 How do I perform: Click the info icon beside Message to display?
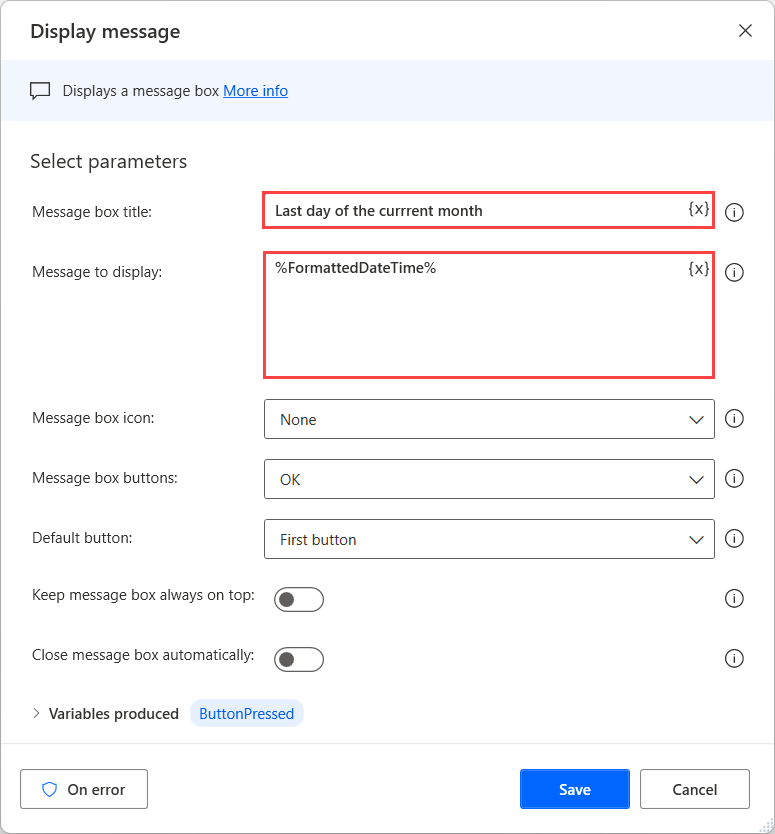point(734,271)
